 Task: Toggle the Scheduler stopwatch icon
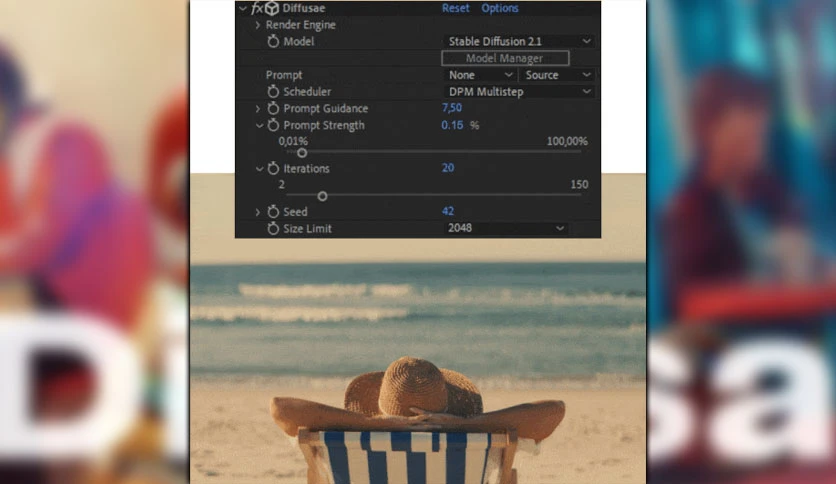[x=273, y=92]
